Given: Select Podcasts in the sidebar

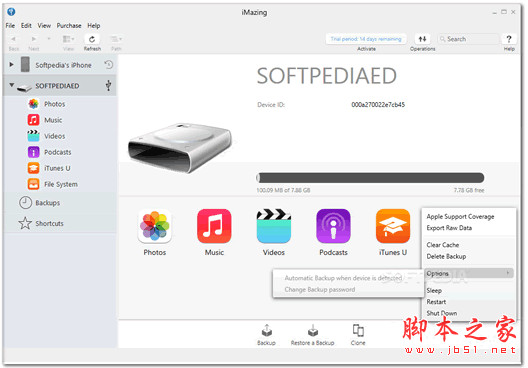Looking at the screenshot, I should tap(58, 152).
